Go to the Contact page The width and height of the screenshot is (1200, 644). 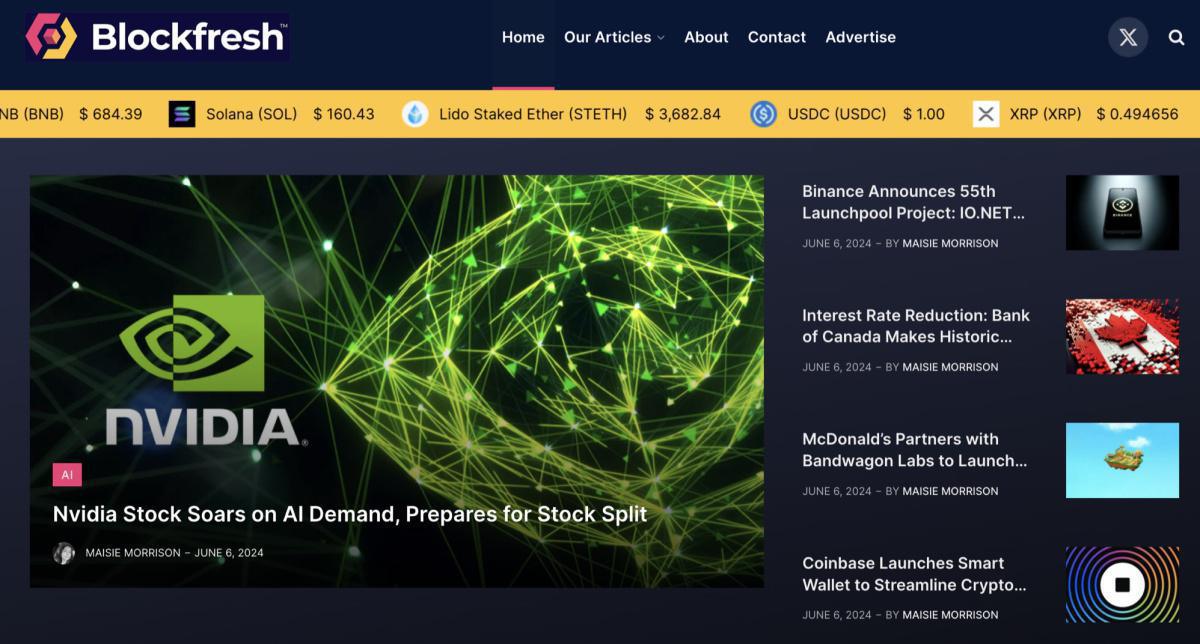777,37
